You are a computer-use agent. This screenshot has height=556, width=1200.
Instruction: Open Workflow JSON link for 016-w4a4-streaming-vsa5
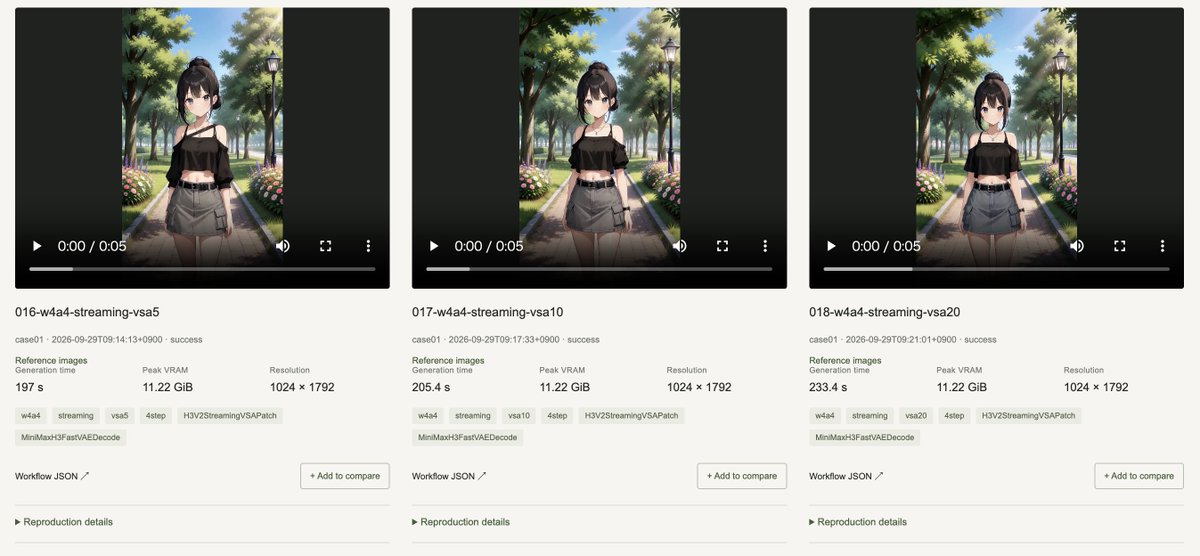click(x=52, y=476)
